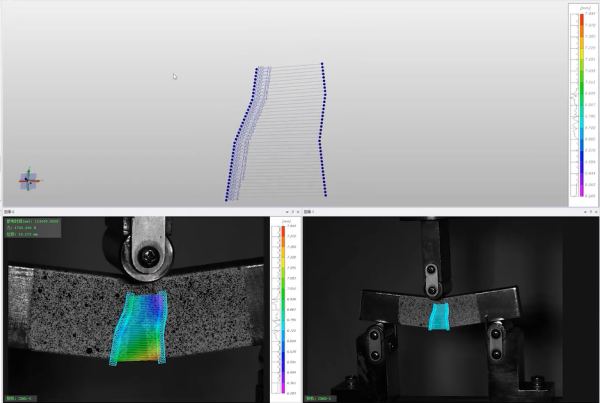Click the camera label at bottom of left image

click(x=18, y=398)
